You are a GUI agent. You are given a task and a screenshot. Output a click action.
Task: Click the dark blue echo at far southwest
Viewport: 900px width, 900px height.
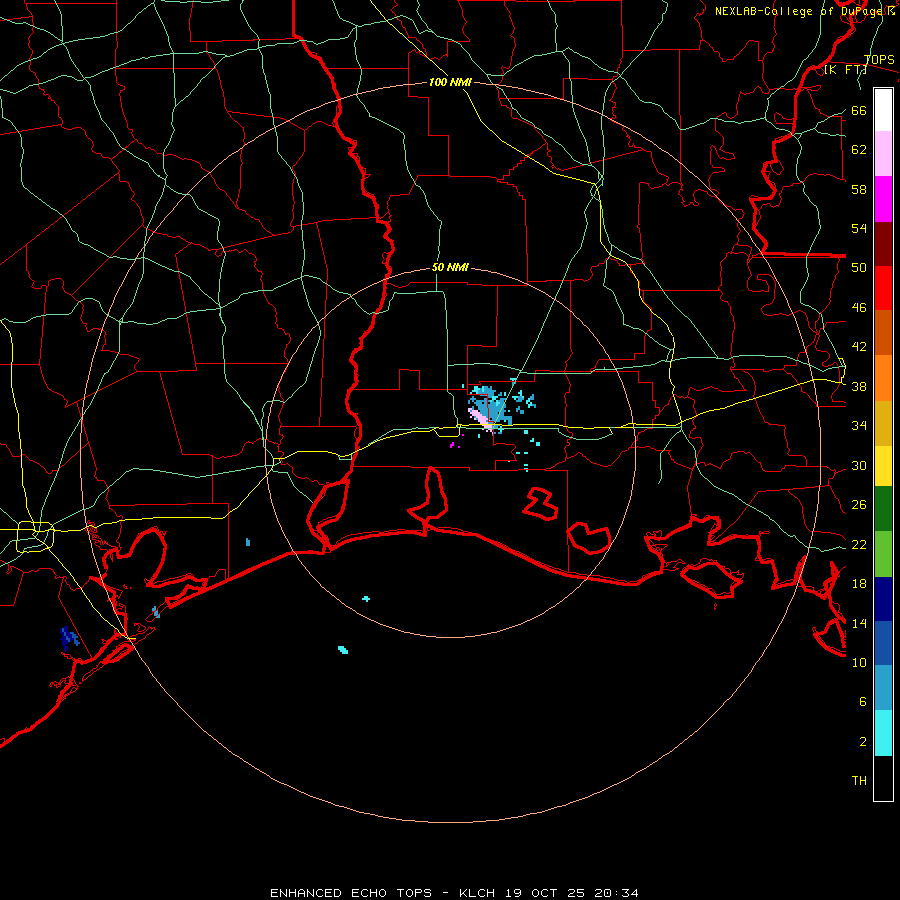tap(68, 638)
